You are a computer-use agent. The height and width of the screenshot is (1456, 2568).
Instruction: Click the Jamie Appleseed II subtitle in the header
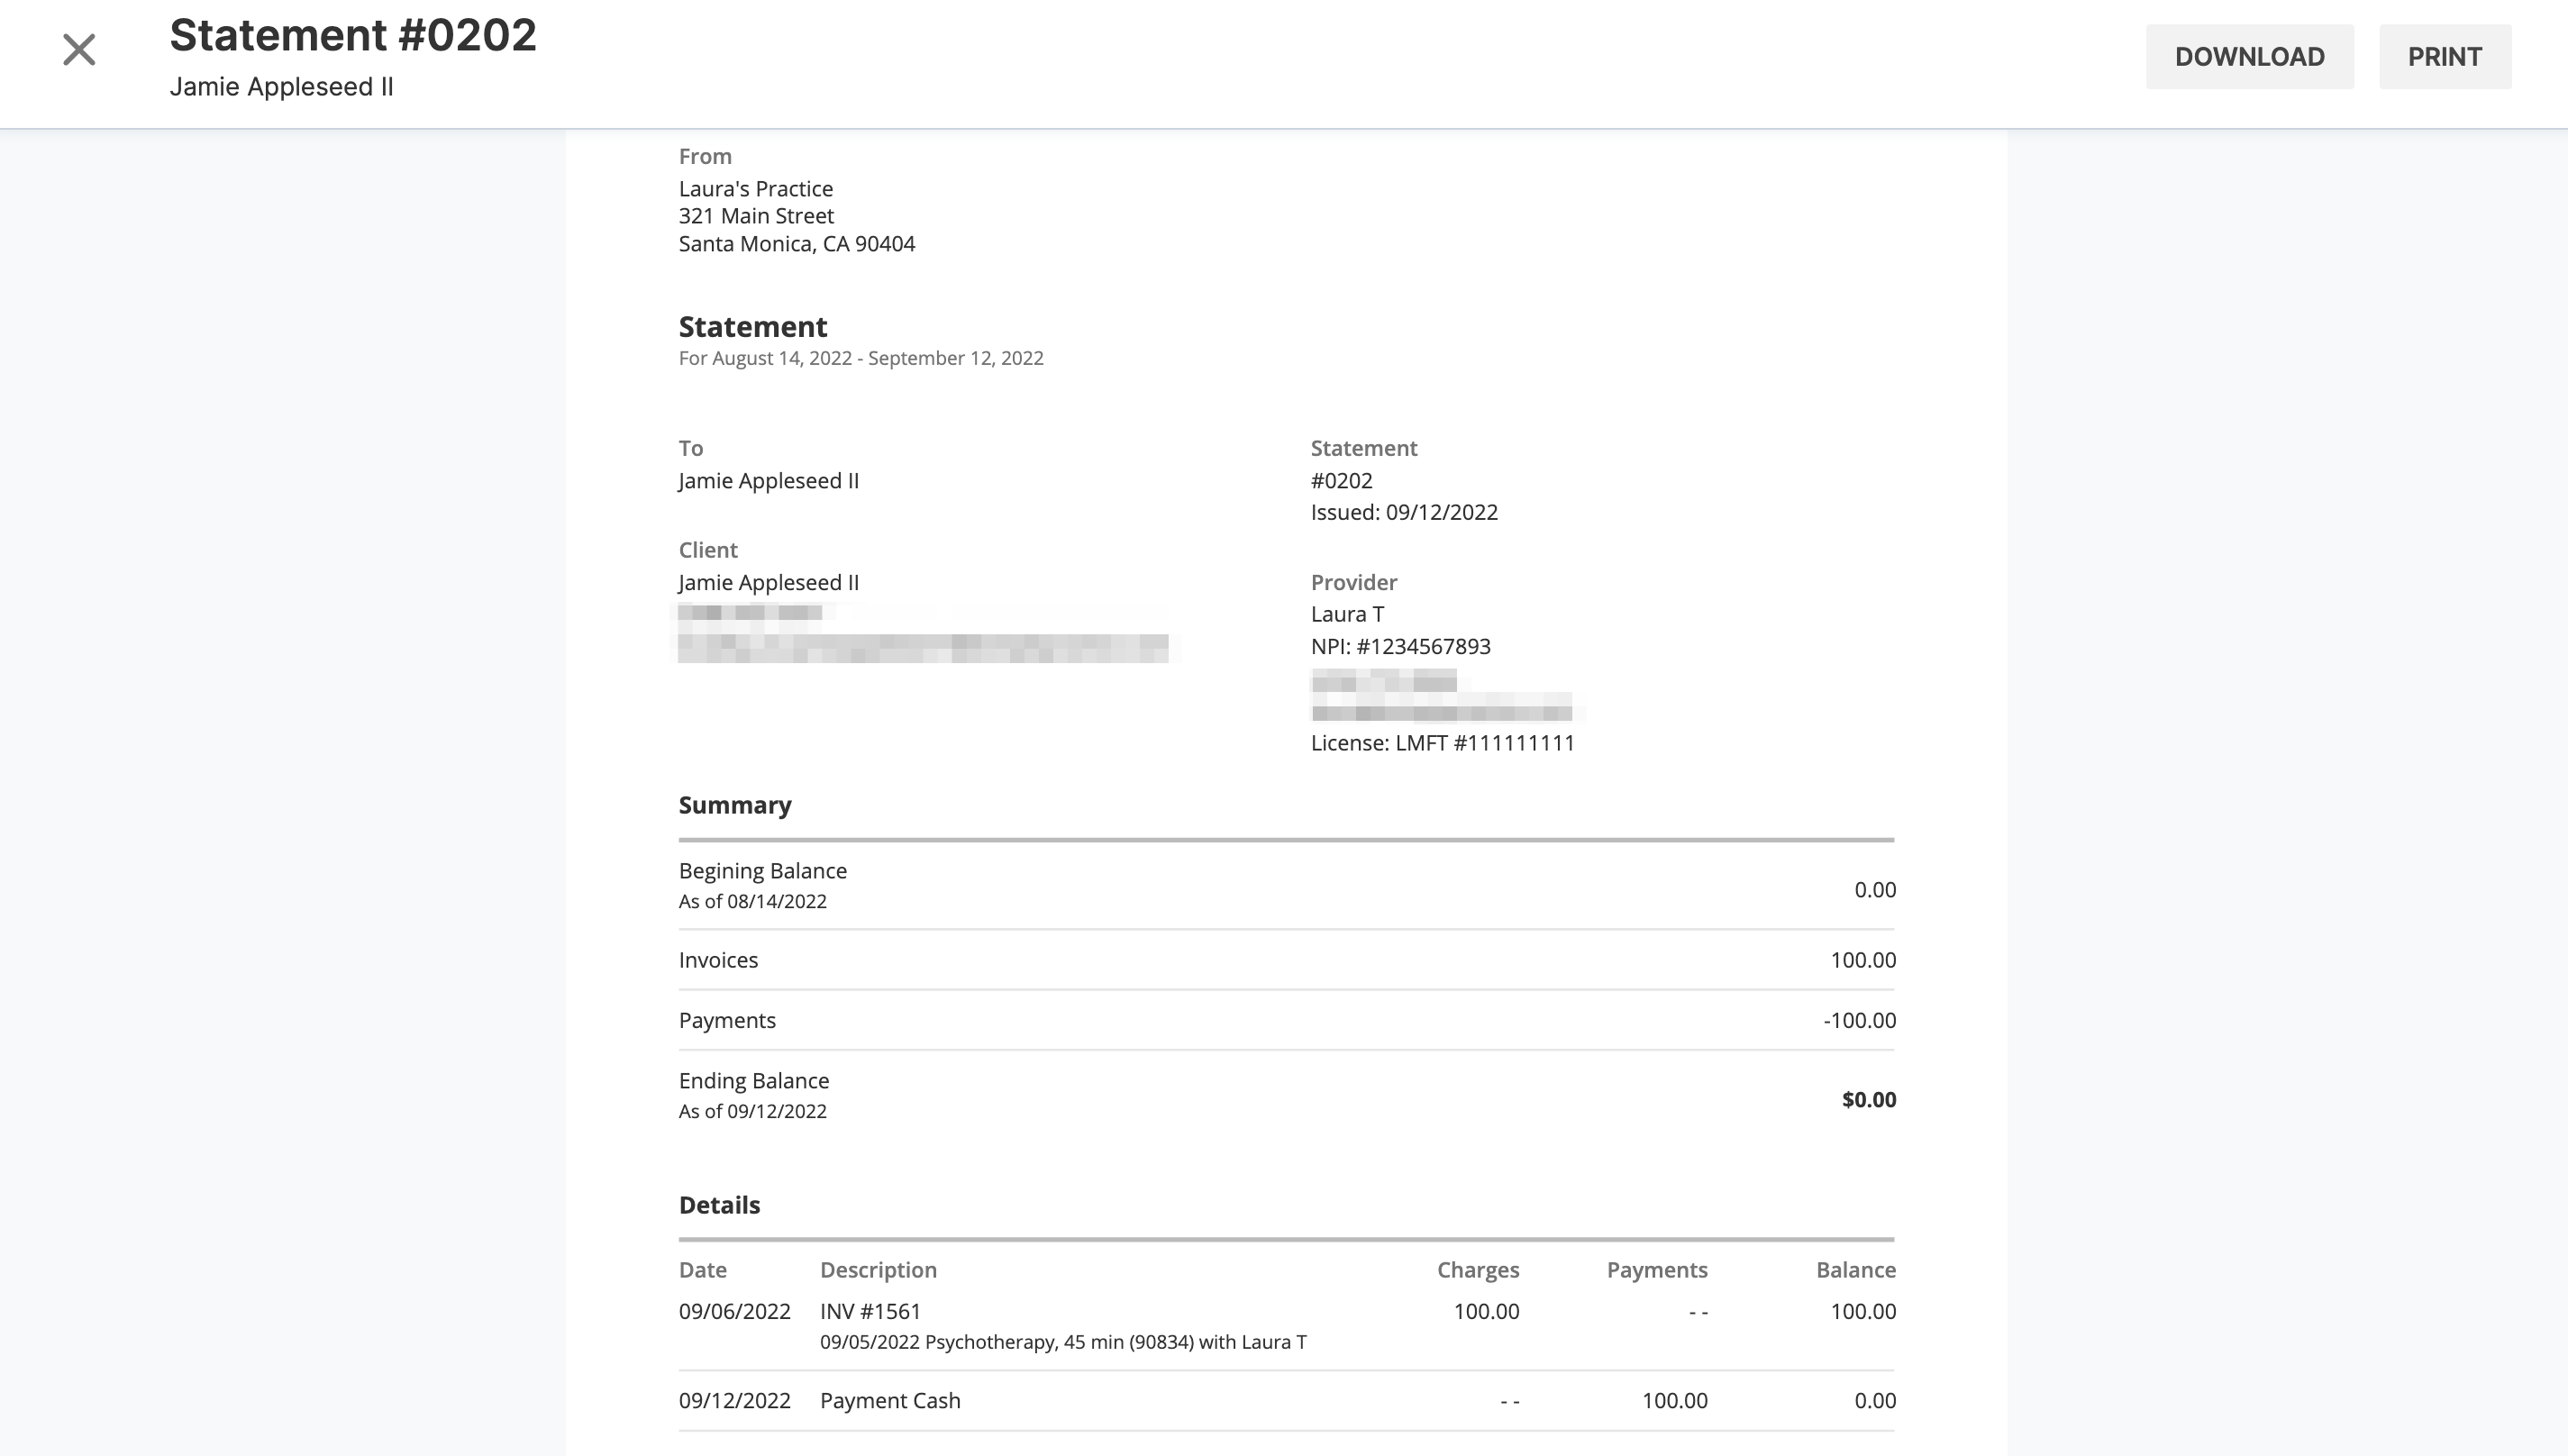click(x=281, y=87)
